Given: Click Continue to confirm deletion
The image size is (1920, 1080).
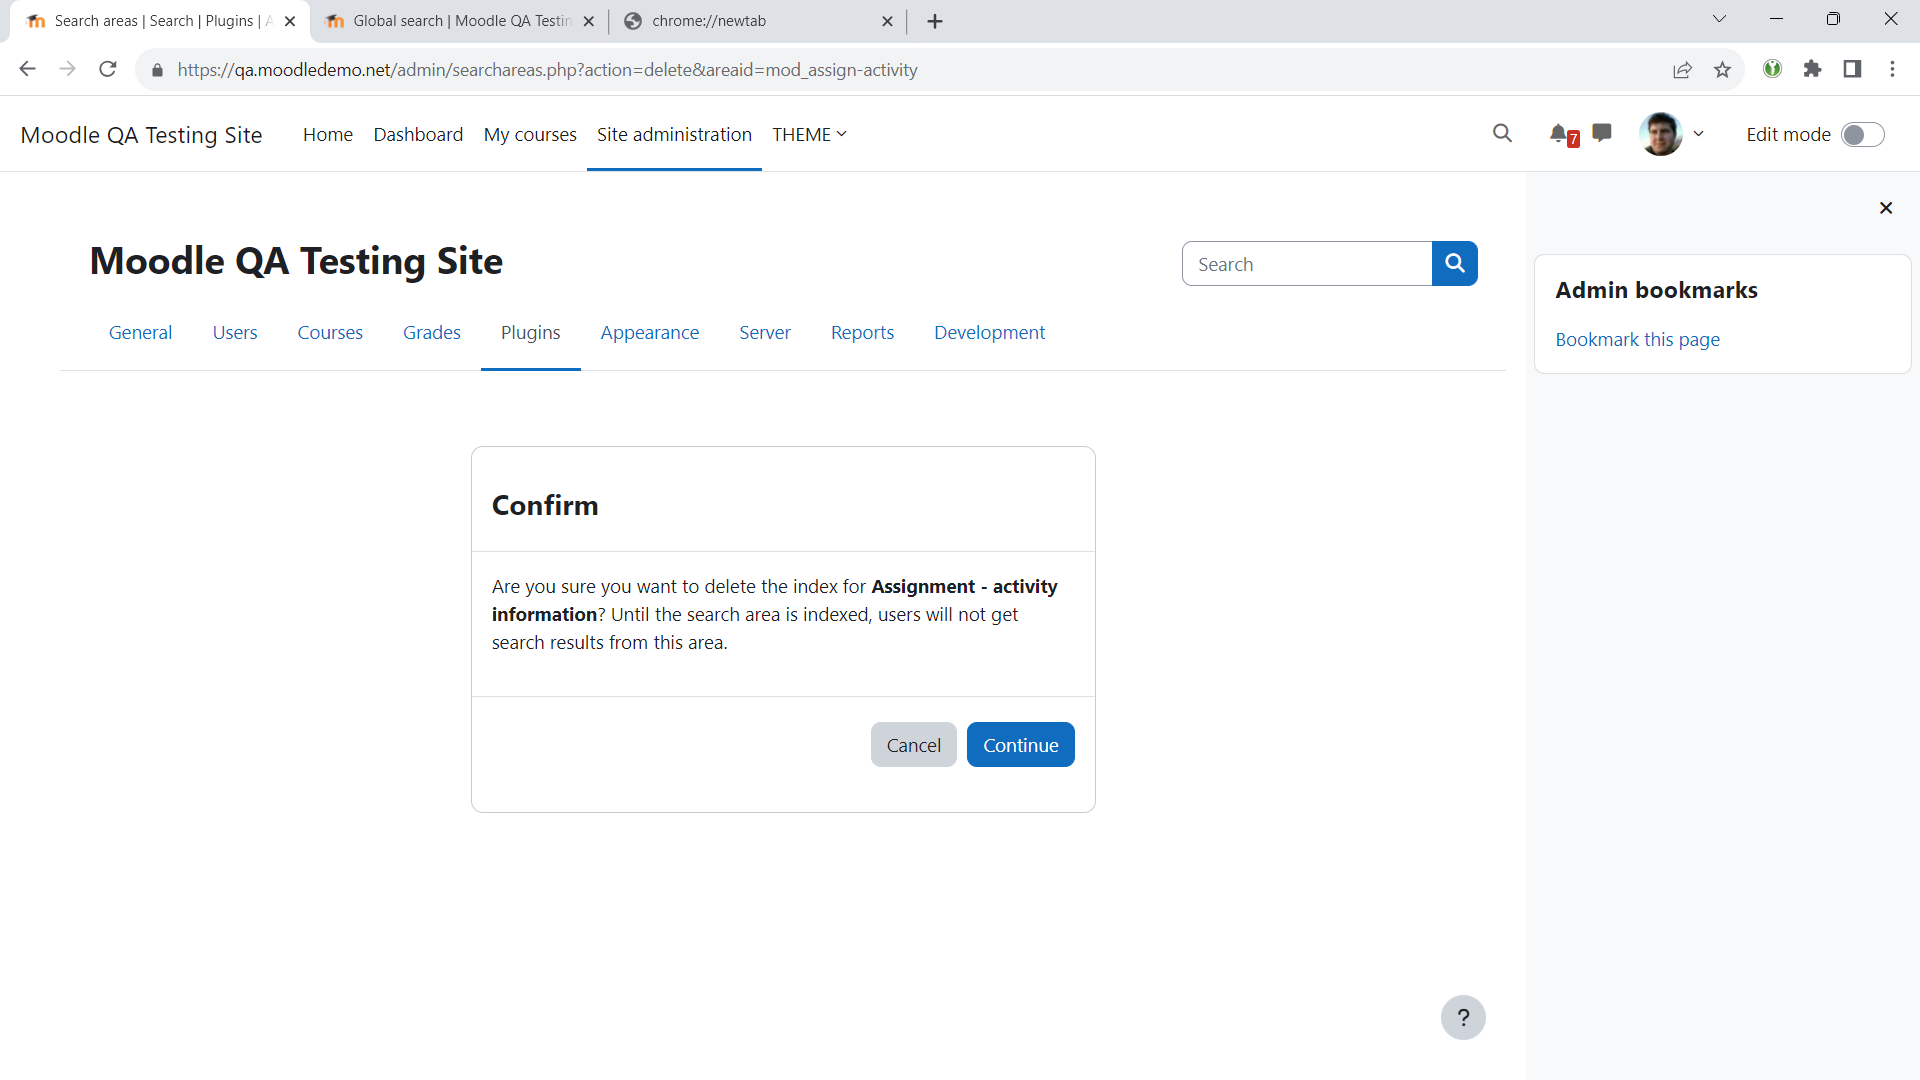Looking at the screenshot, I should [x=1020, y=744].
